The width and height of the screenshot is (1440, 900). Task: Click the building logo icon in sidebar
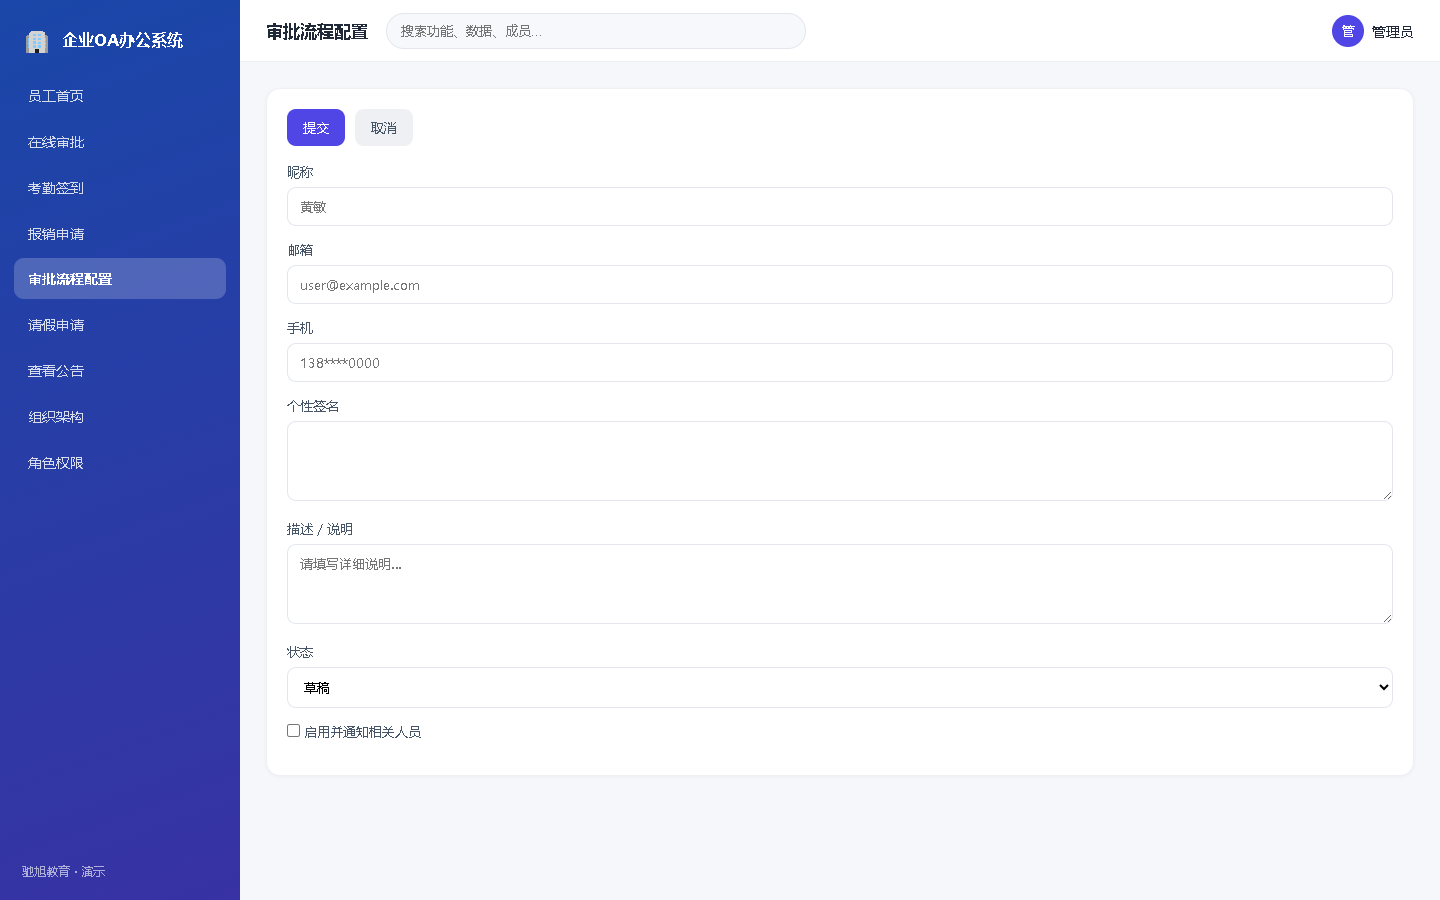point(37,41)
